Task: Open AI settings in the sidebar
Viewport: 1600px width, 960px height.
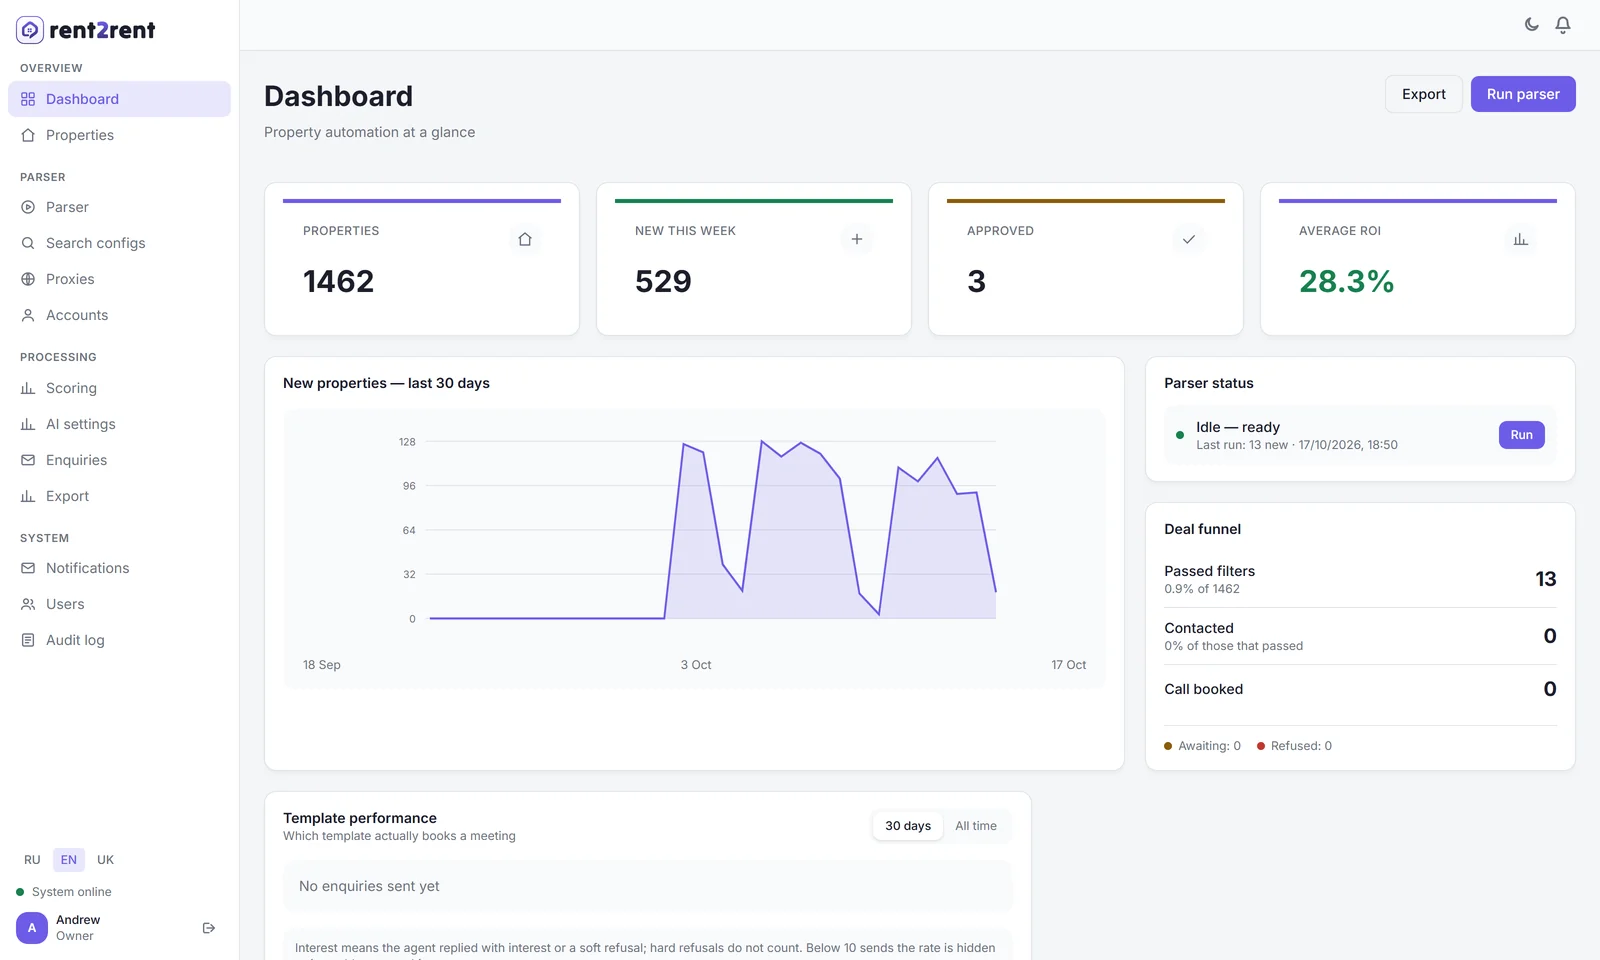Action: (119, 424)
